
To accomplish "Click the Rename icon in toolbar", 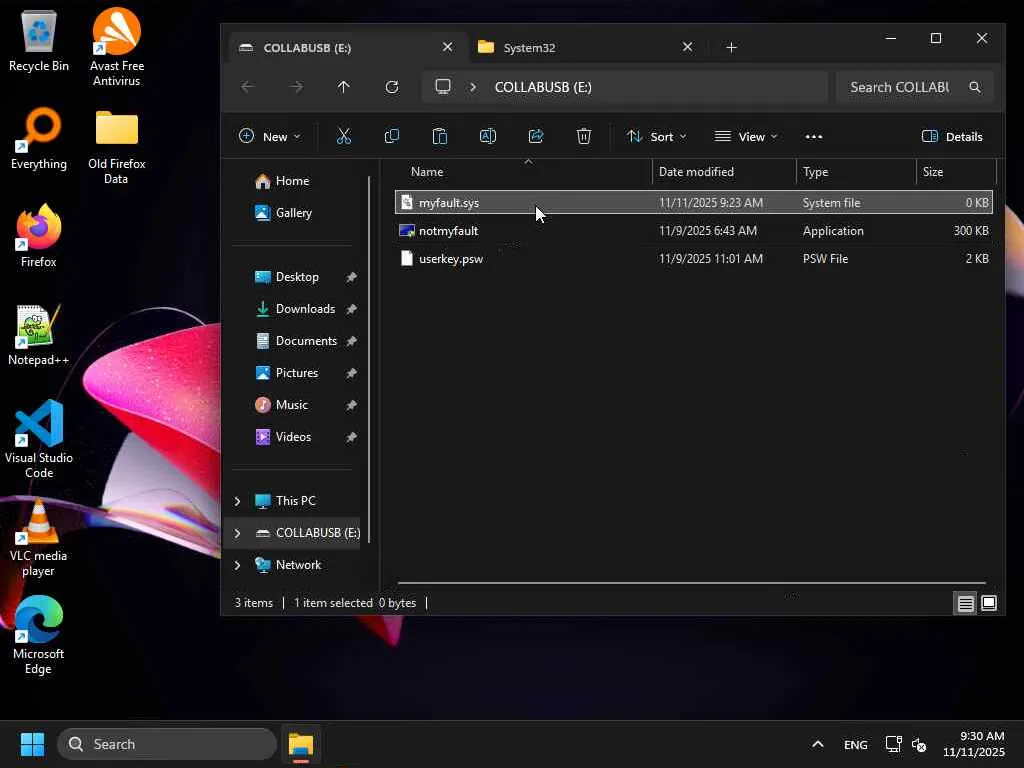I will pos(488,136).
